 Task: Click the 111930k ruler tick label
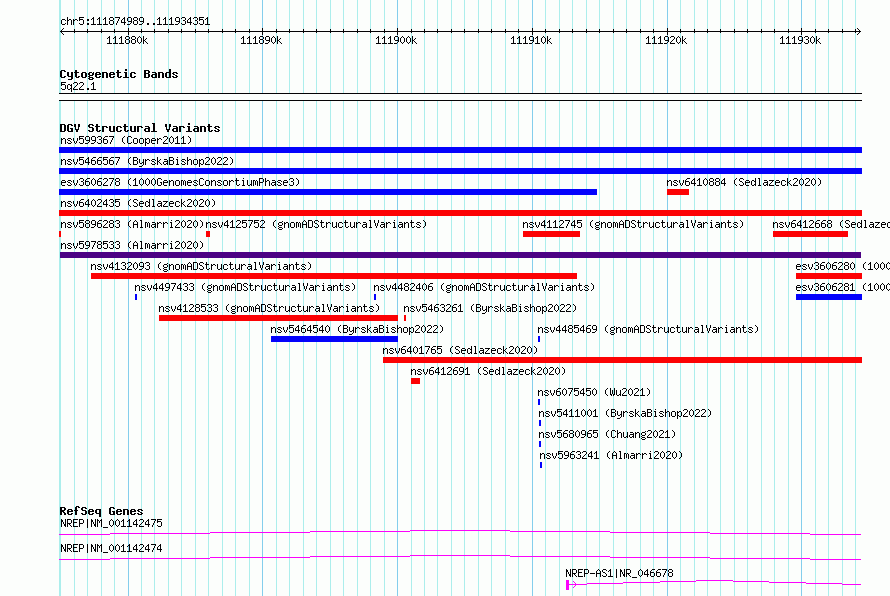[x=800, y=40]
